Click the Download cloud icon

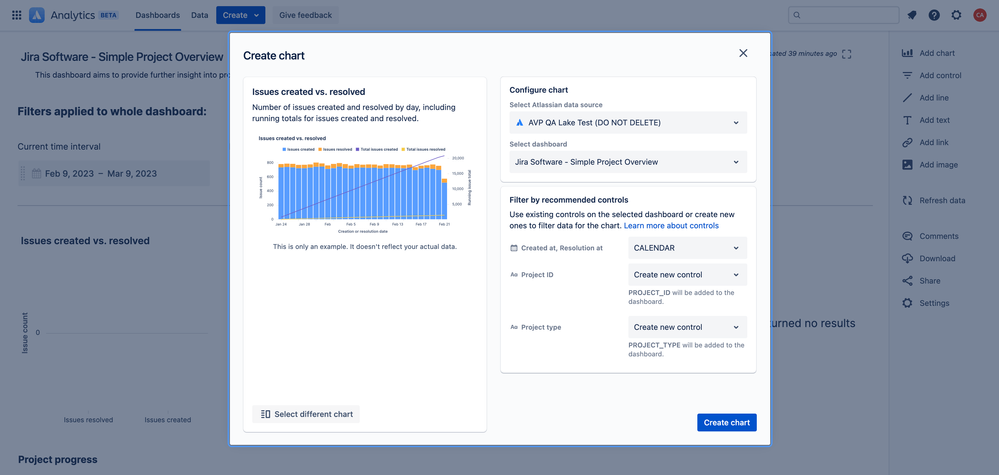pos(908,259)
